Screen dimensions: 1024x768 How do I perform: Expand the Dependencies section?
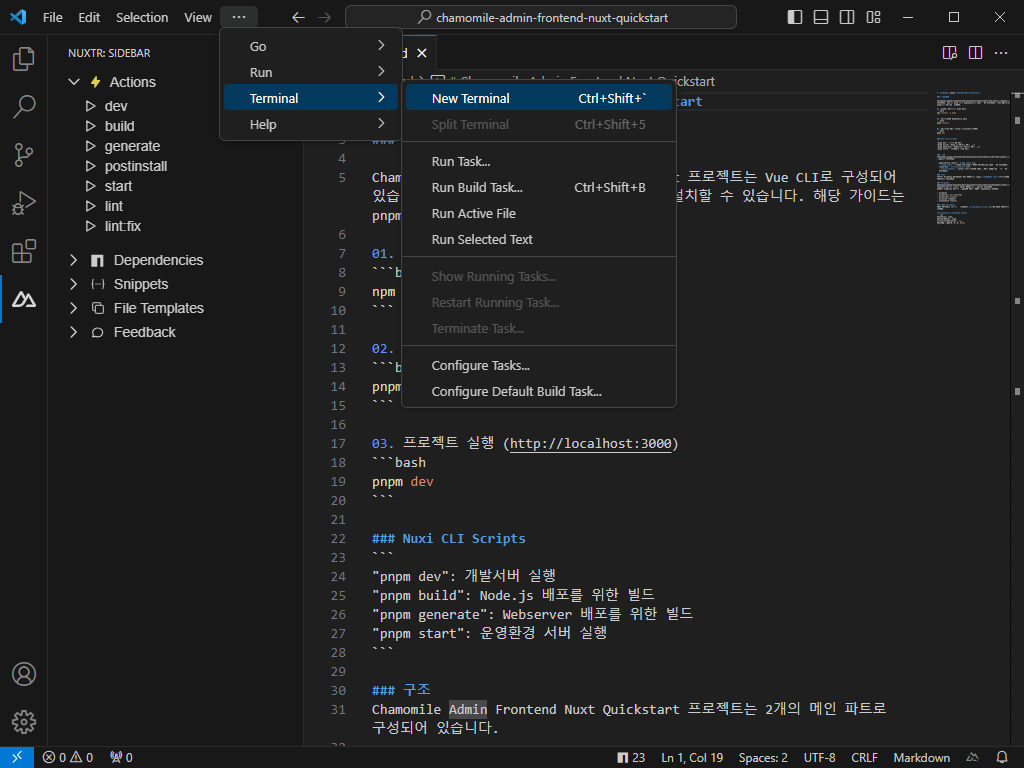74,261
